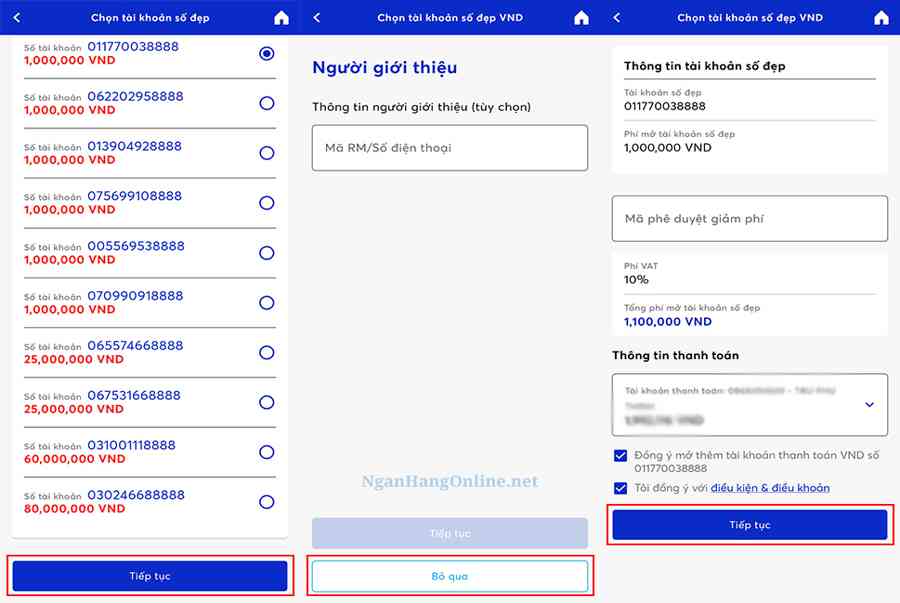Screen dimensions: 900x603
Task: Select the 80,000,000 VND account 030246688888
Action: click(266, 502)
